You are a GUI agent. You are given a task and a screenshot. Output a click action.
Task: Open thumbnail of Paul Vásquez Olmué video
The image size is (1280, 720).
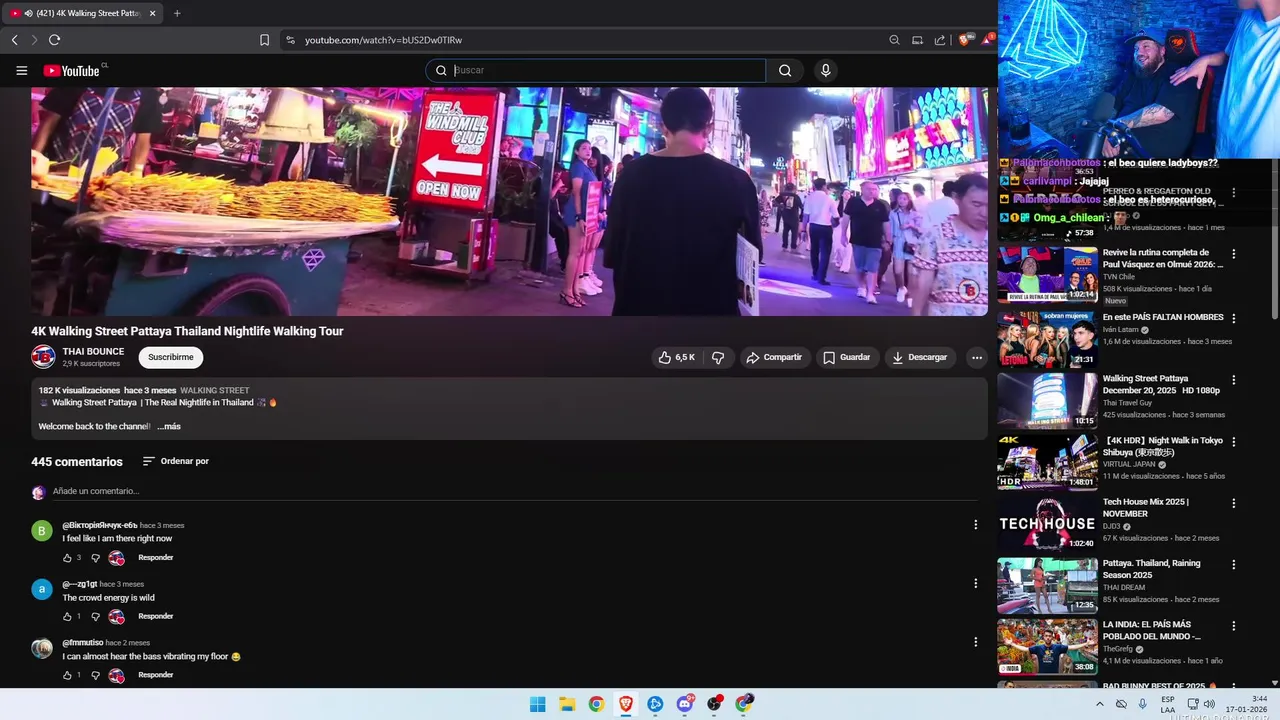coord(1047,275)
